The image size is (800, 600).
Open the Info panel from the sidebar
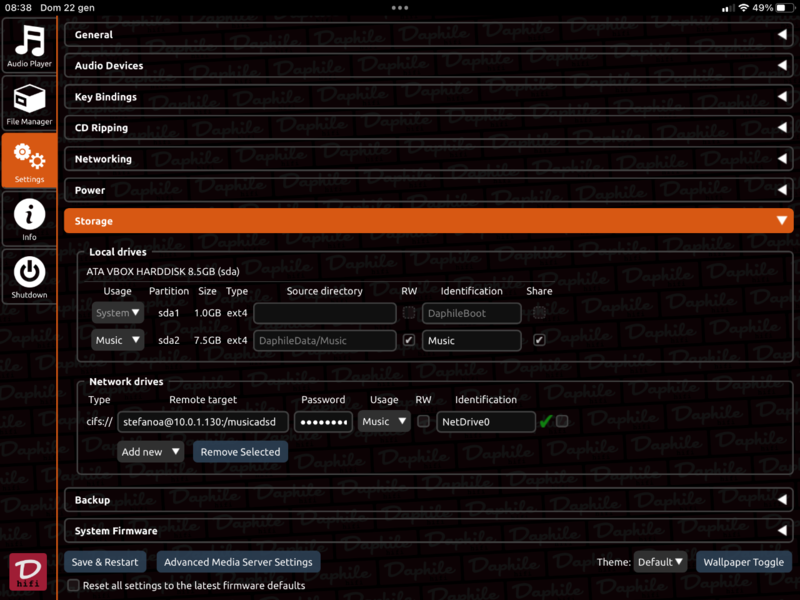pyautogui.click(x=29, y=215)
